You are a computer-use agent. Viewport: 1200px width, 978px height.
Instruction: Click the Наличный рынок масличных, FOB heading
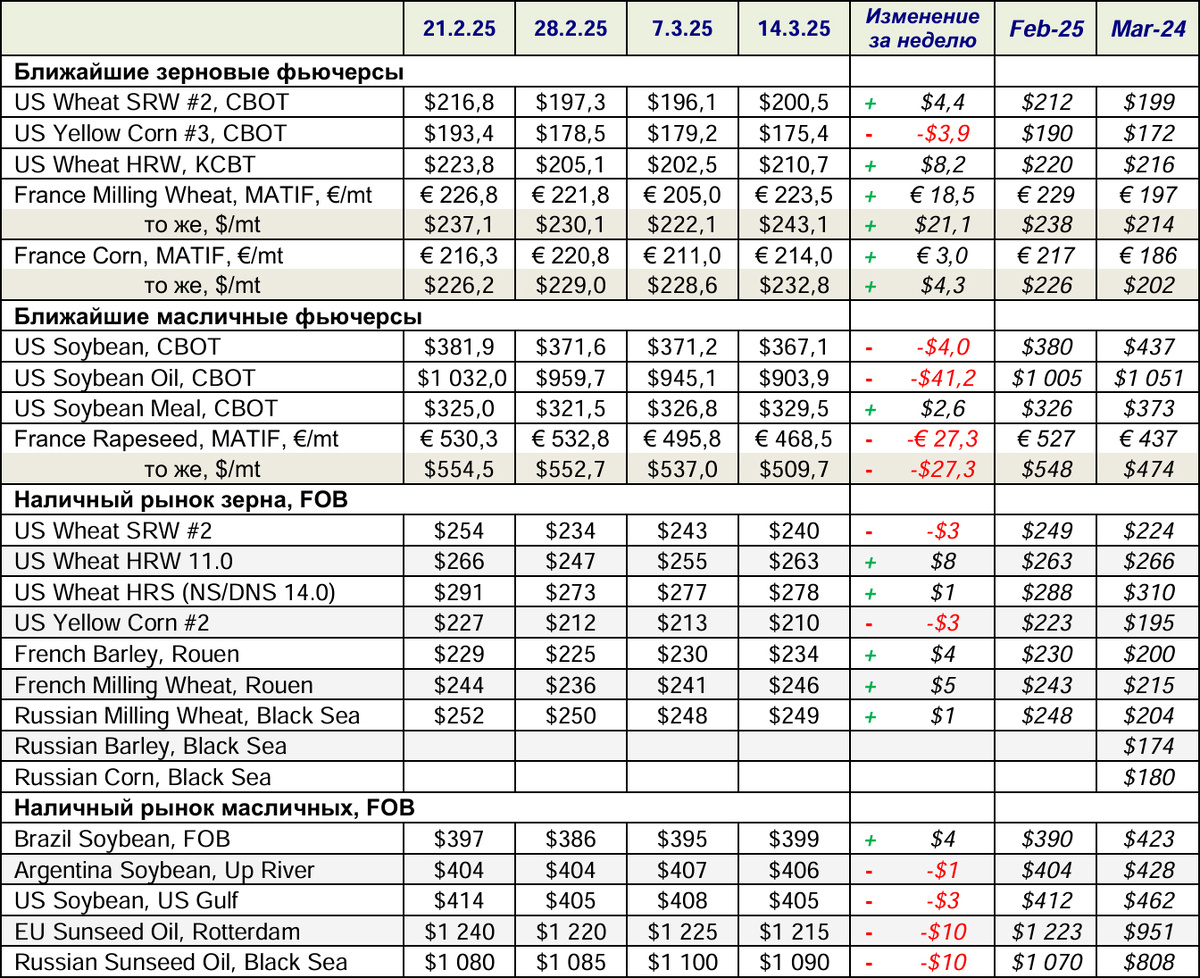coord(214,808)
